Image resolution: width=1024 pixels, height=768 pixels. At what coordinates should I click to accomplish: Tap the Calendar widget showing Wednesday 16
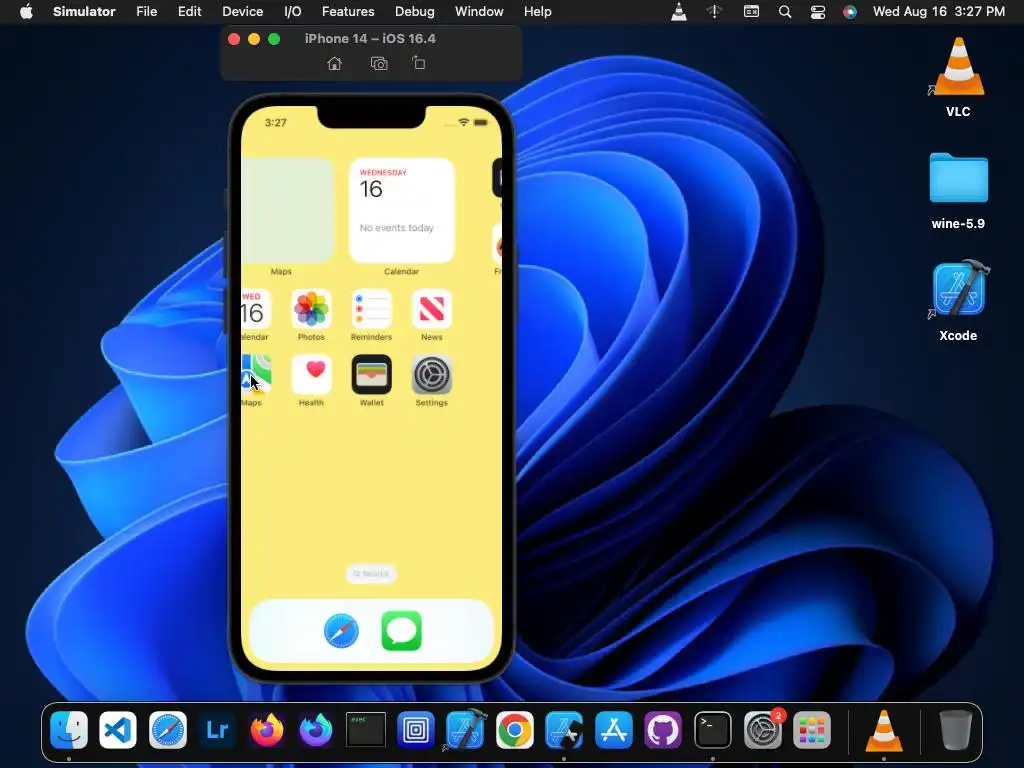click(402, 210)
